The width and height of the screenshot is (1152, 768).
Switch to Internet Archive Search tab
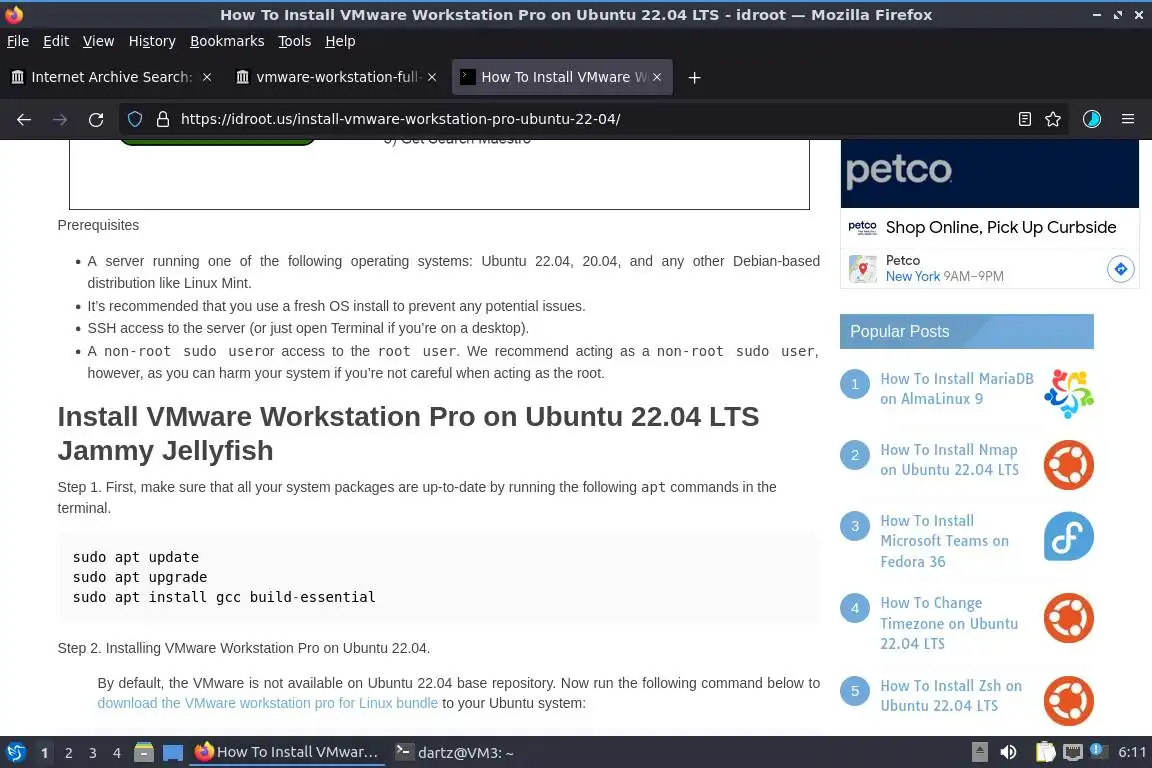(x=110, y=77)
